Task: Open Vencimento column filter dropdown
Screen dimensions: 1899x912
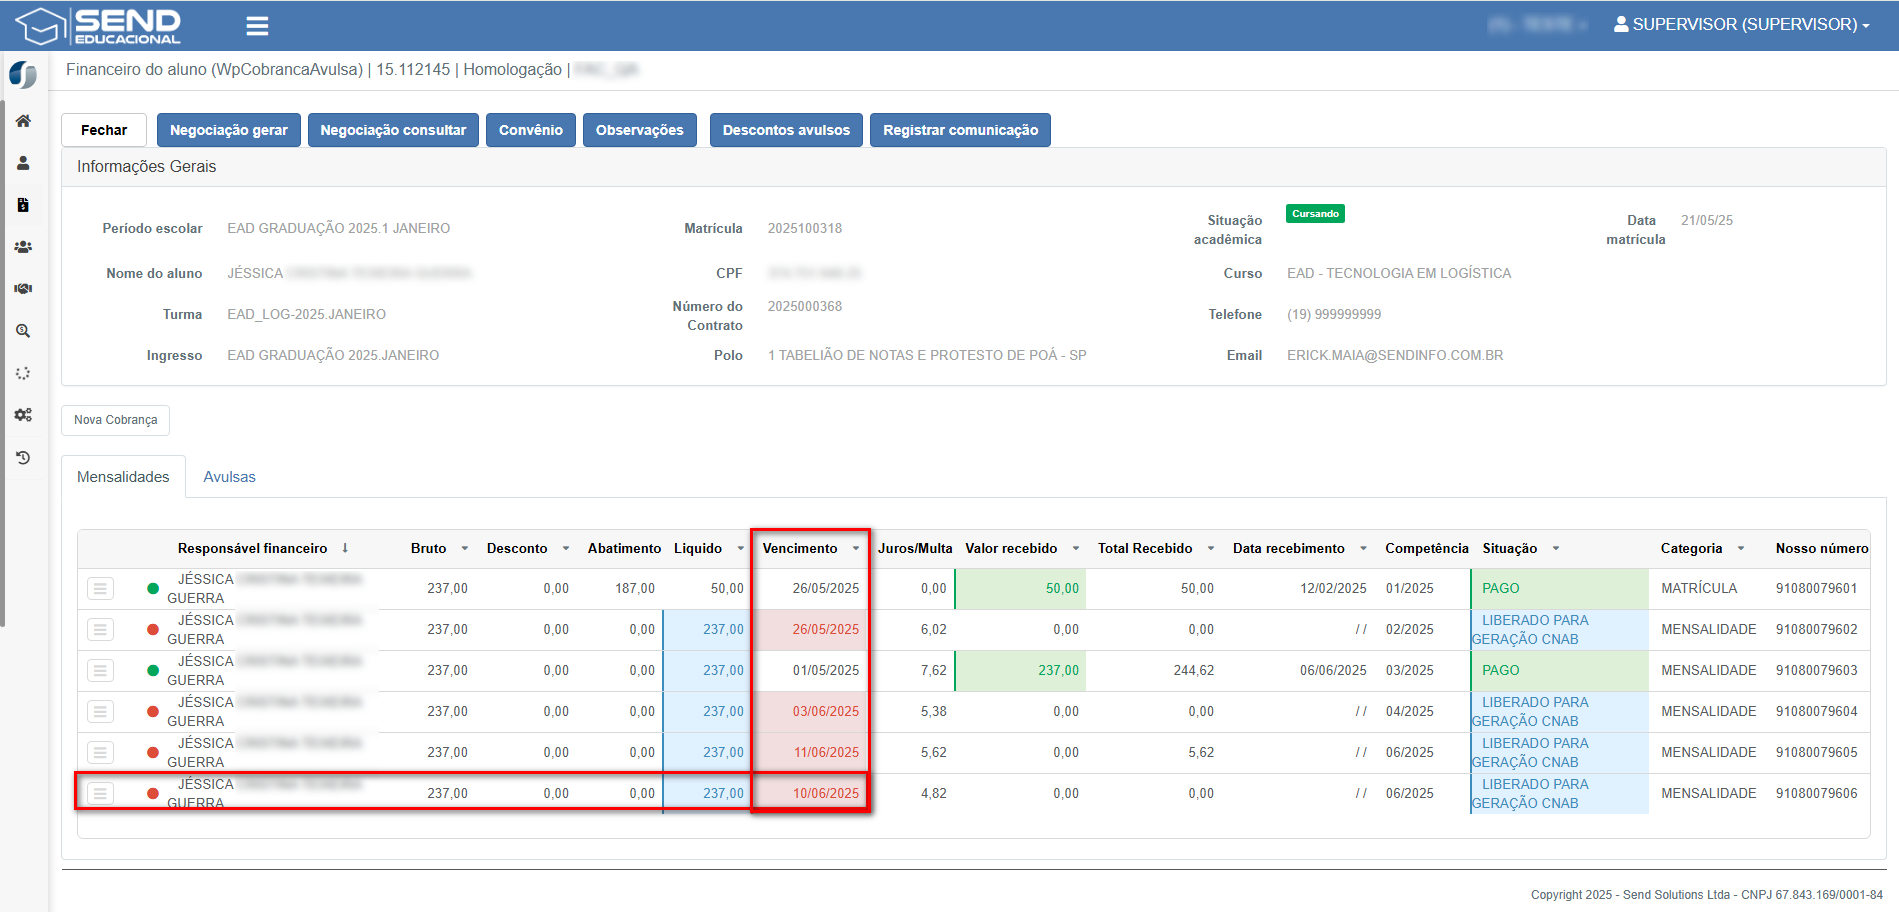Action: tap(856, 549)
